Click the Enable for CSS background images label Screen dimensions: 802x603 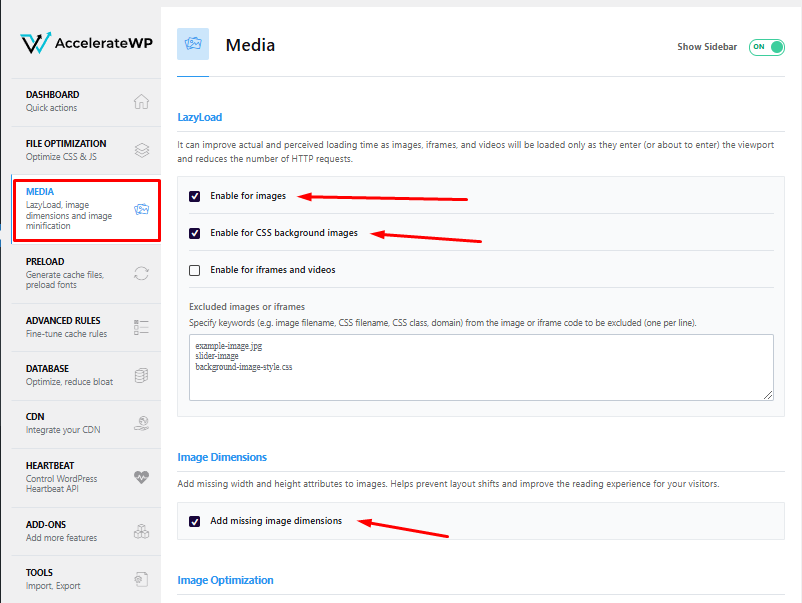(284, 233)
